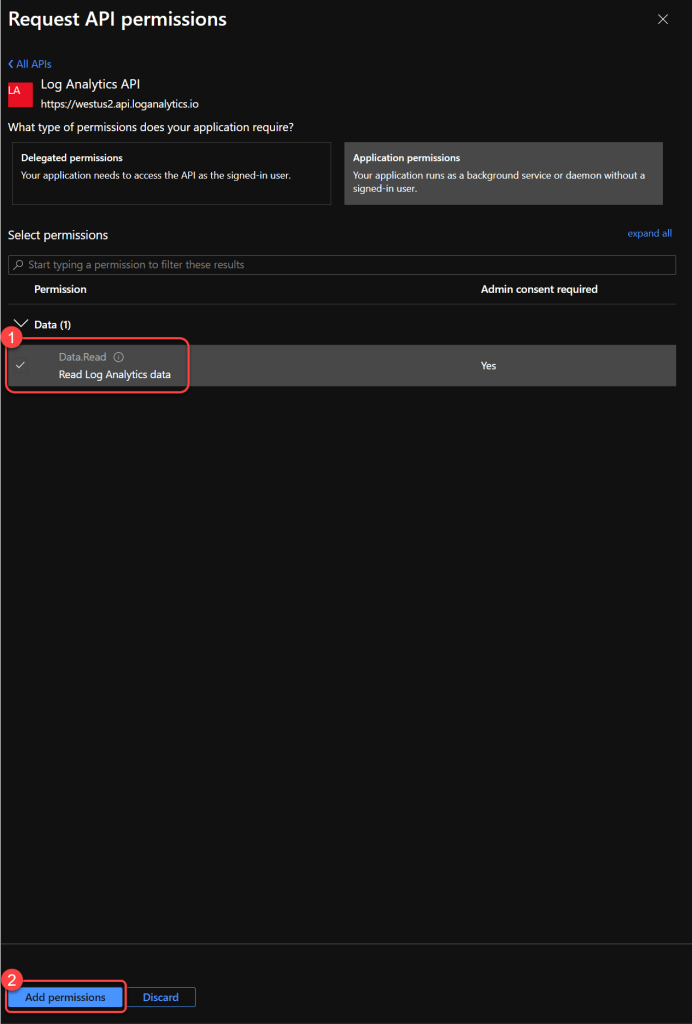Click the info icon beside Data.Read

(x=119, y=357)
